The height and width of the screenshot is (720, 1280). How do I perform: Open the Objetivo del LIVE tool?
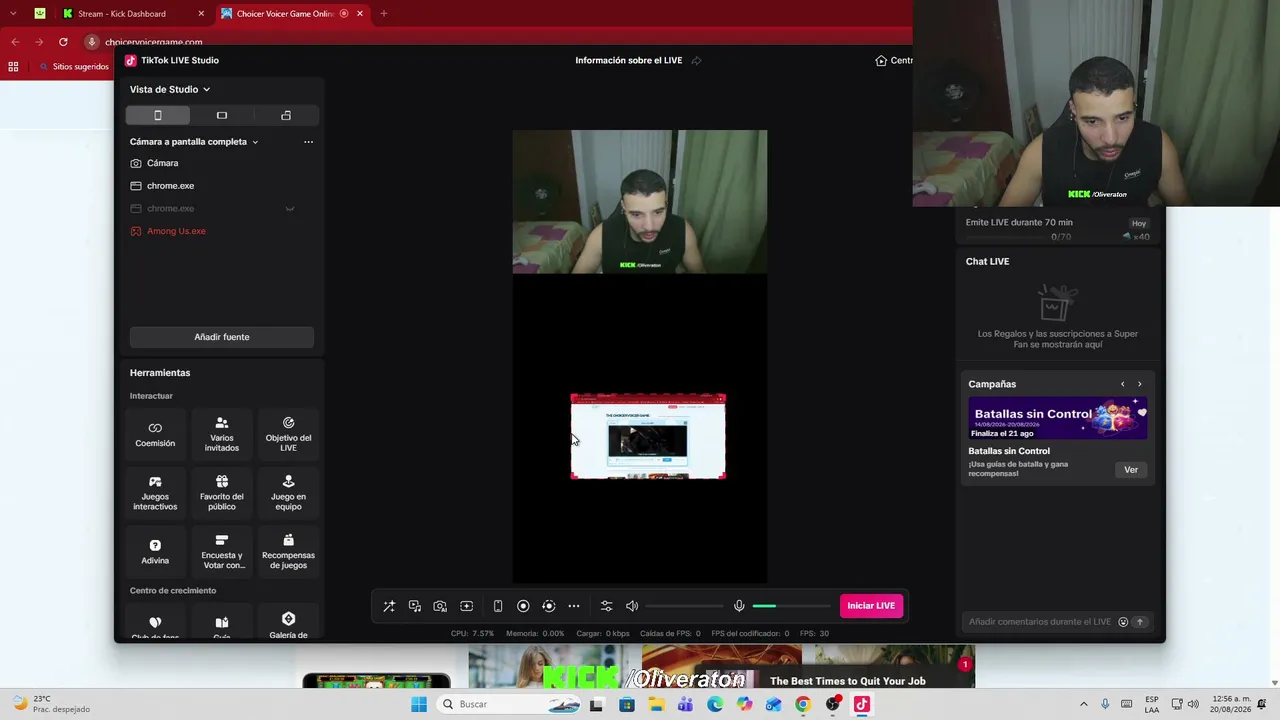288,435
